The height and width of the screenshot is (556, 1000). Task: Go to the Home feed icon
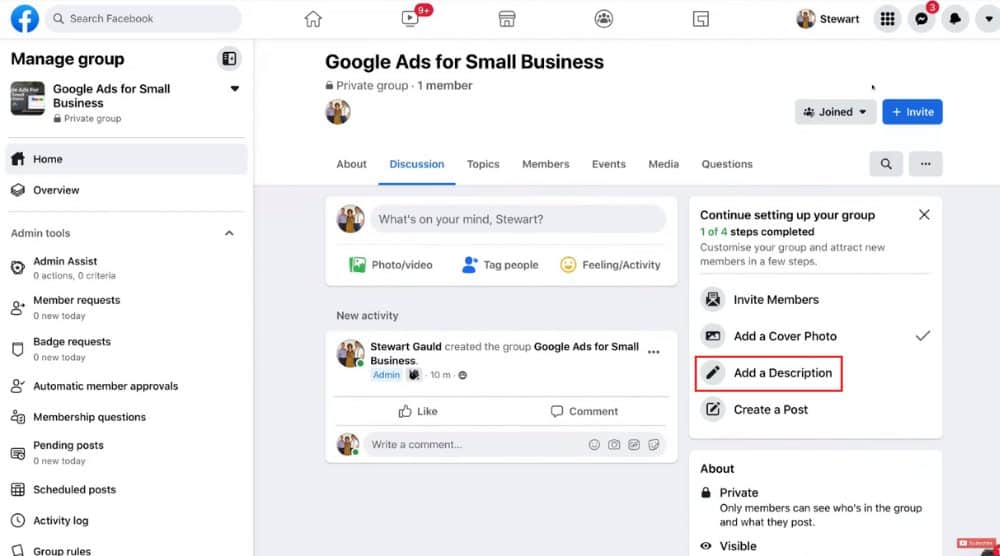click(x=313, y=19)
